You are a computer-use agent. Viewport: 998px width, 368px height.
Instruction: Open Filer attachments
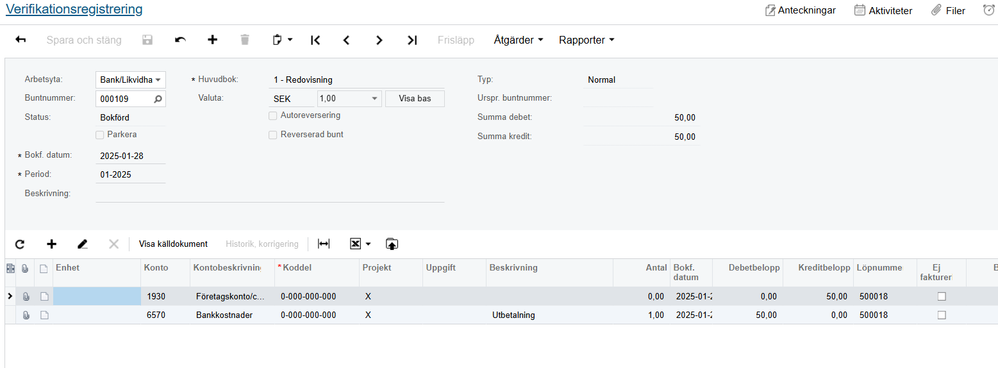pyautogui.click(x=948, y=10)
